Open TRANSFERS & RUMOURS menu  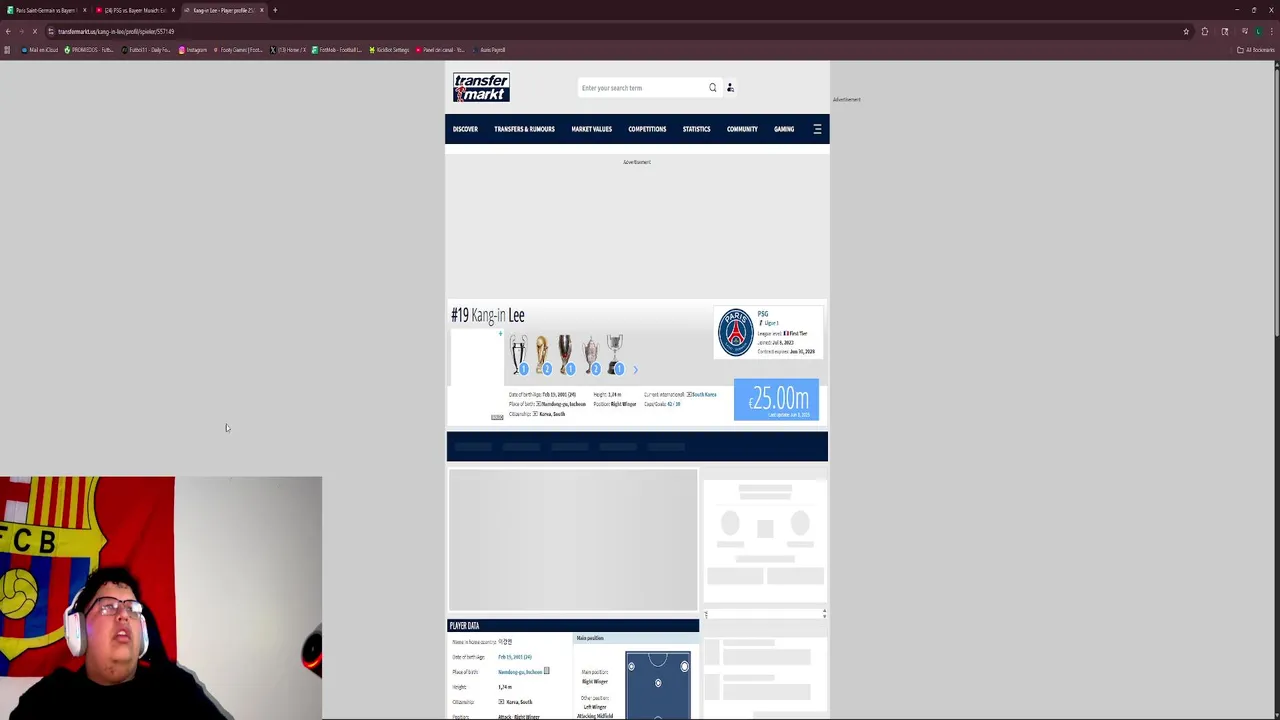(524, 129)
